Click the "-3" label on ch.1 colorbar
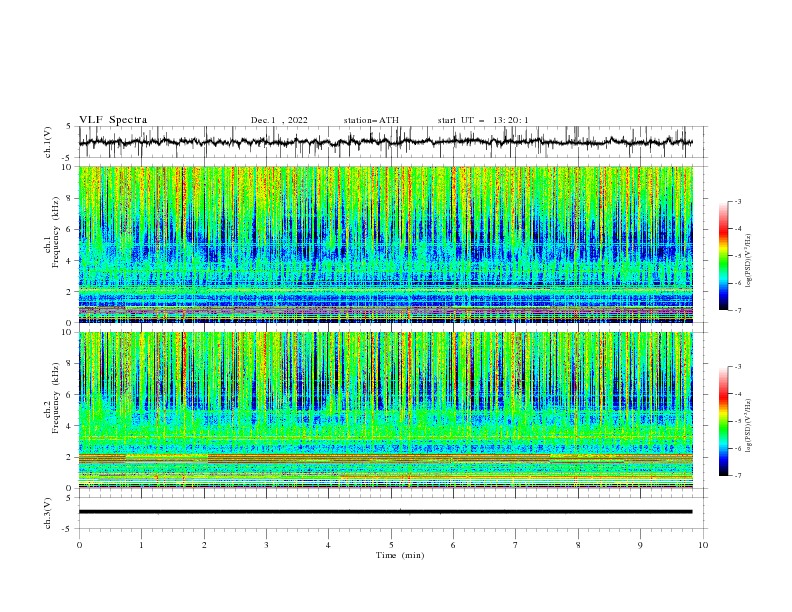Viewport: 792px width, 612px height. point(738,201)
